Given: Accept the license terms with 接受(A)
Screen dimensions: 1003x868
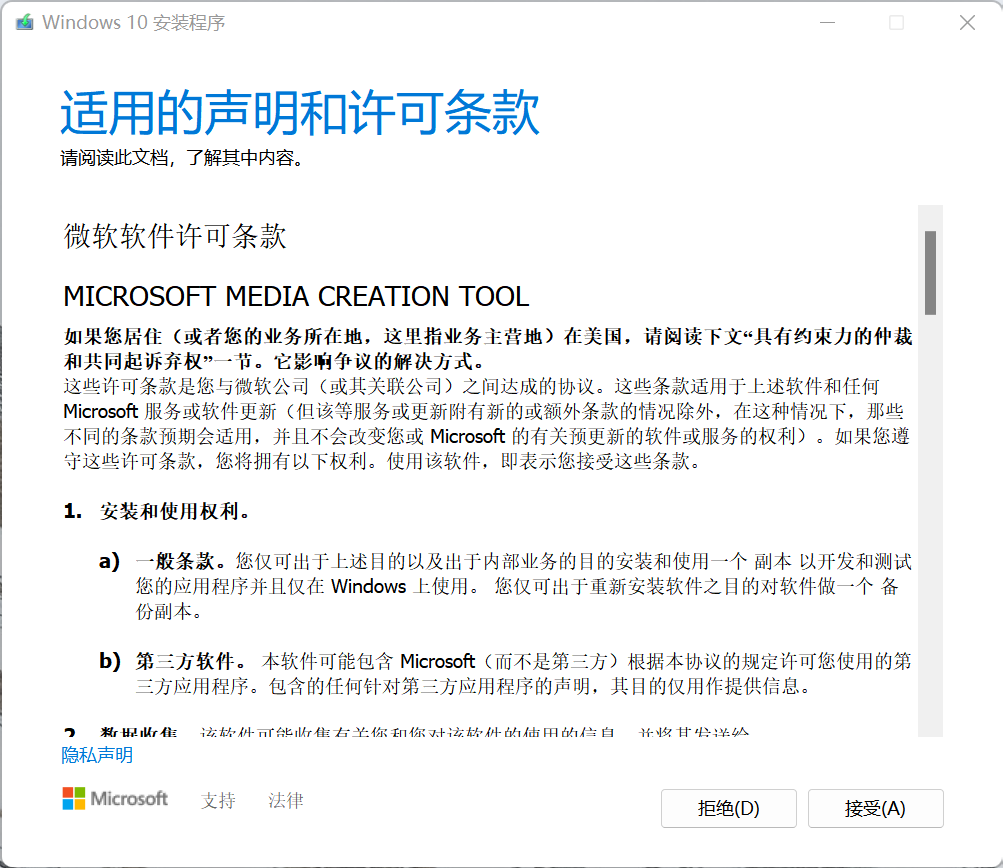Looking at the screenshot, I should (x=875, y=808).
